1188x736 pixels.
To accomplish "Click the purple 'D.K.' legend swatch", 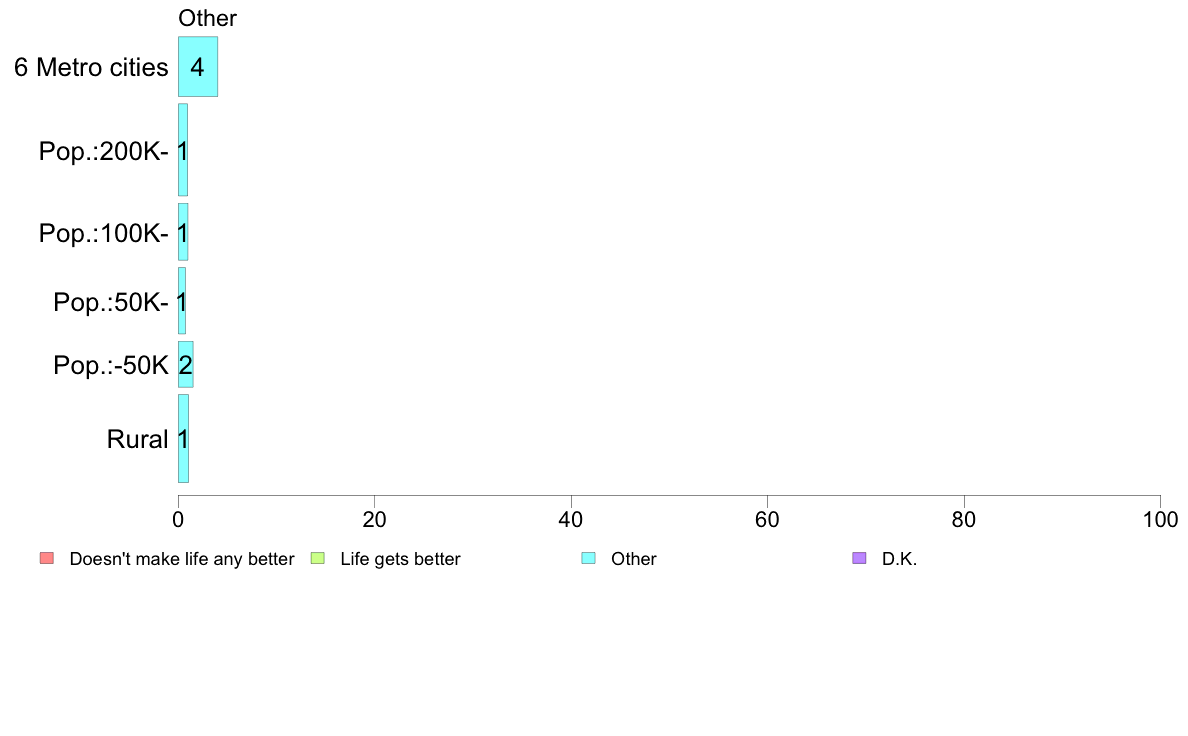I will 859,559.
